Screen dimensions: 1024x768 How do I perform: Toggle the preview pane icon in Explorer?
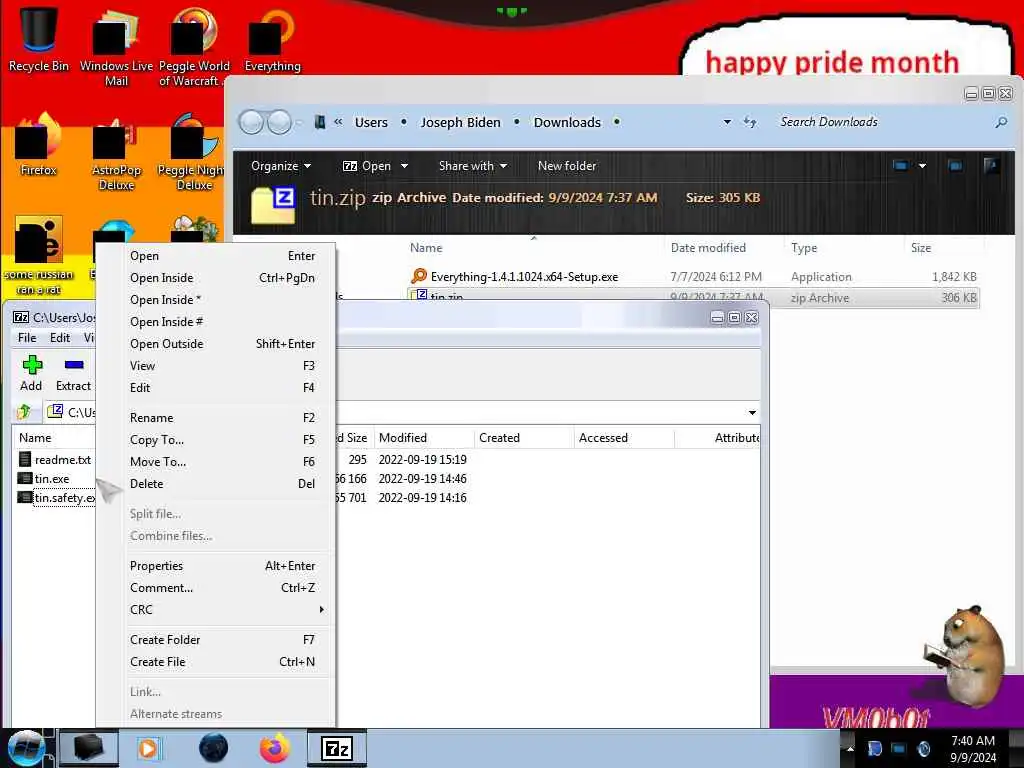click(955, 166)
